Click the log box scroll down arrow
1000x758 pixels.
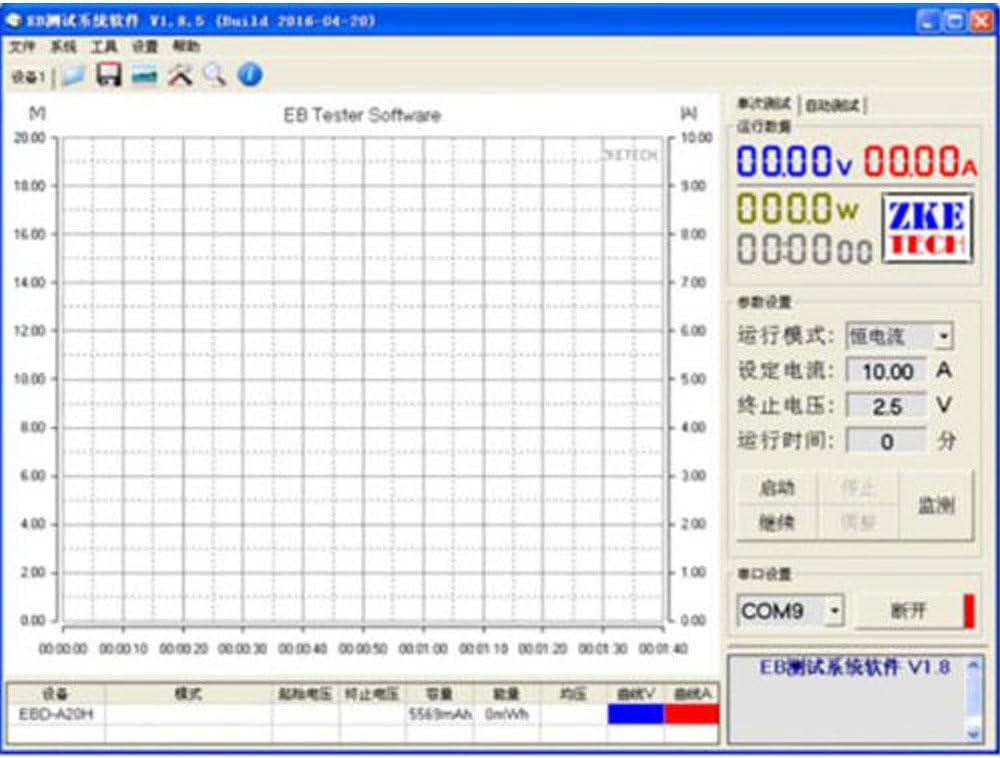point(973,734)
